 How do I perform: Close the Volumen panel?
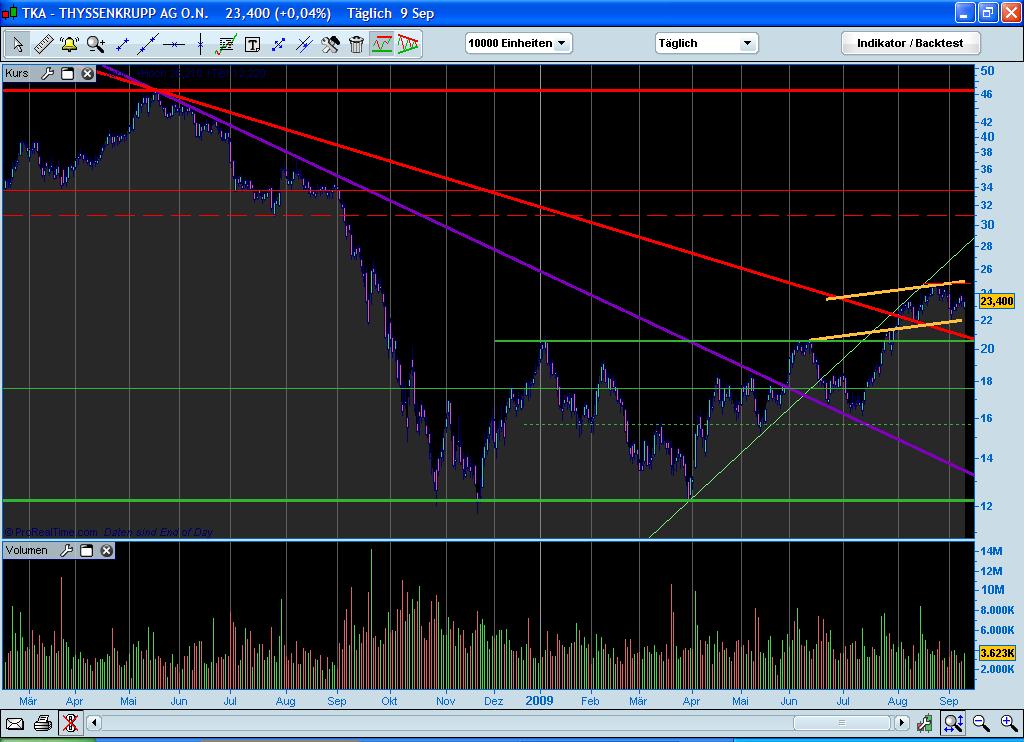(106, 551)
